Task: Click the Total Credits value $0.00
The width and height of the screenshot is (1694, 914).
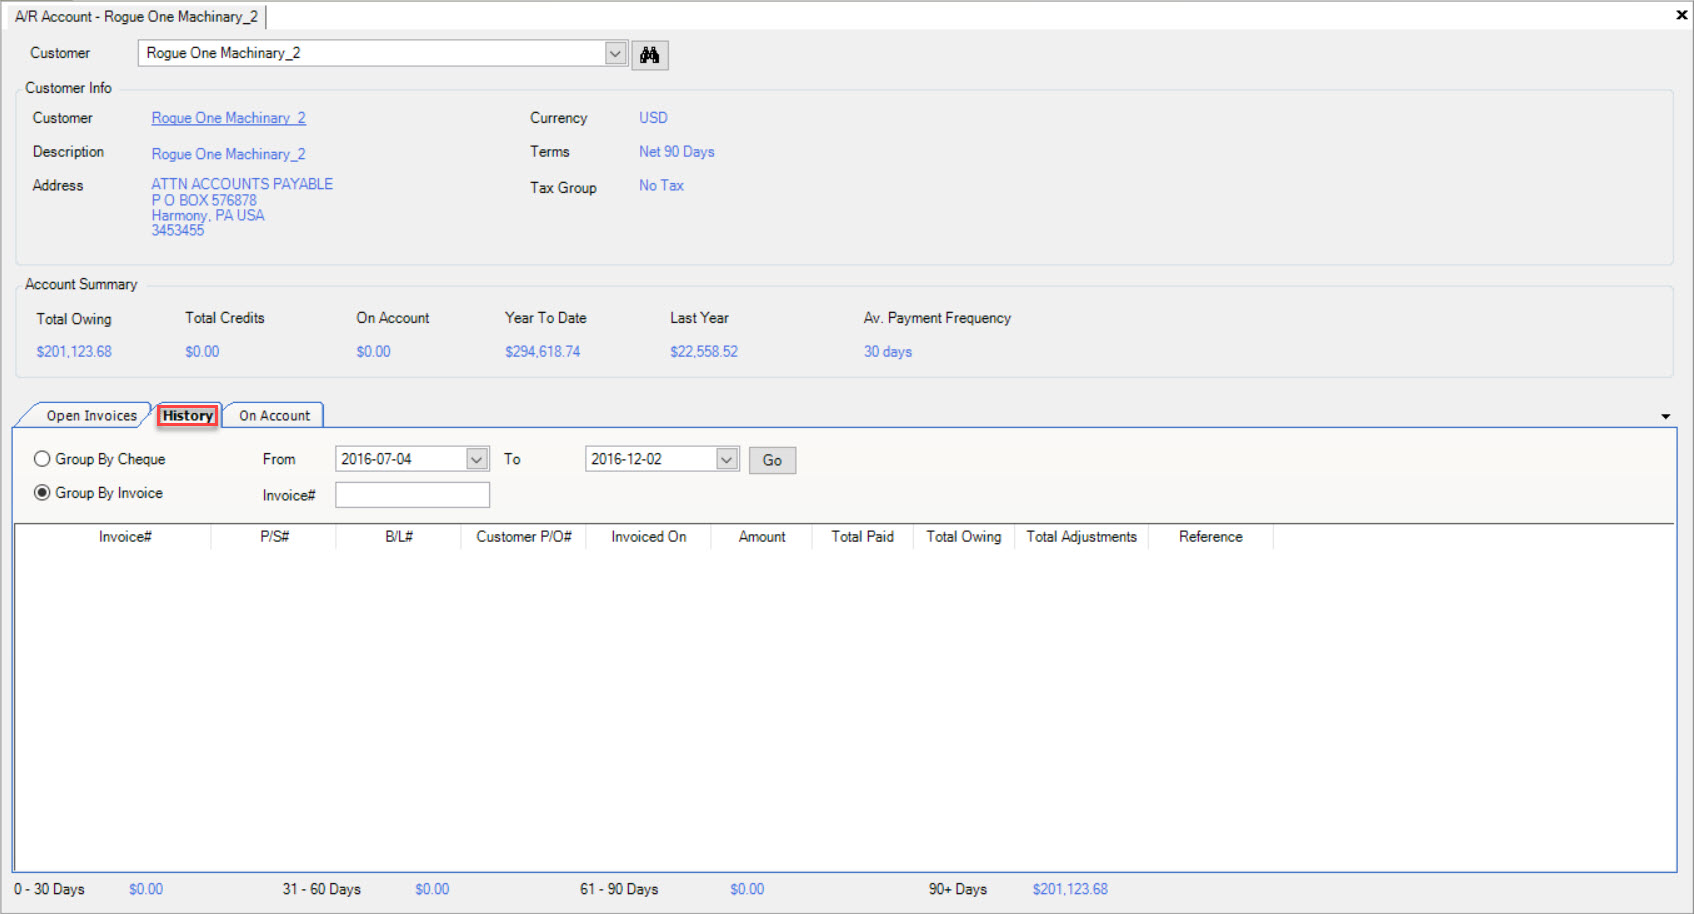Action: [x=202, y=352]
